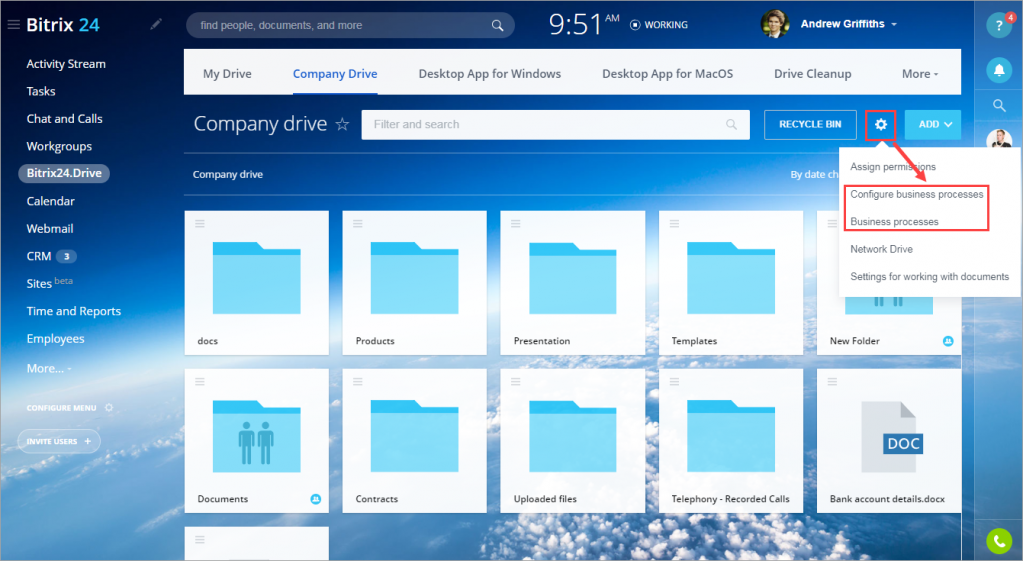Open Chat and Calls
Viewport: 1023px width, 561px height.
64,119
